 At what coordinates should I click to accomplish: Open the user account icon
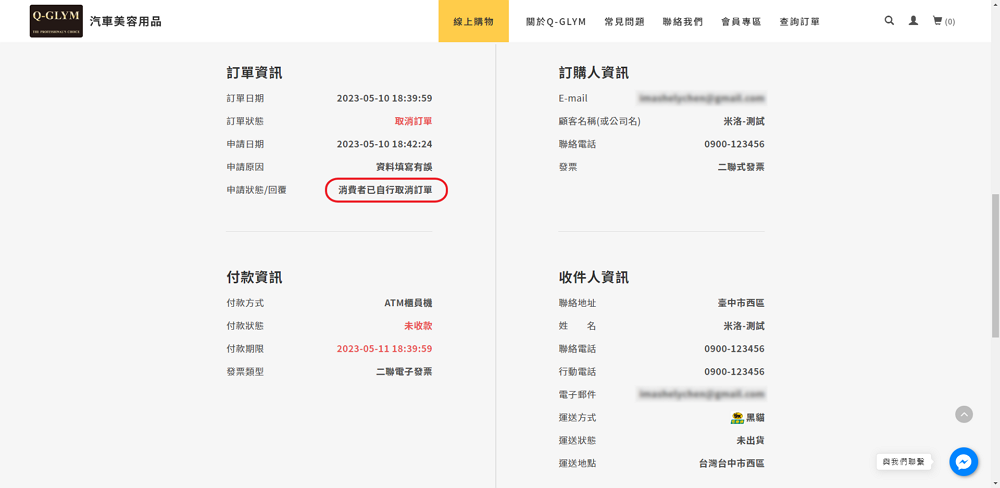(913, 21)
